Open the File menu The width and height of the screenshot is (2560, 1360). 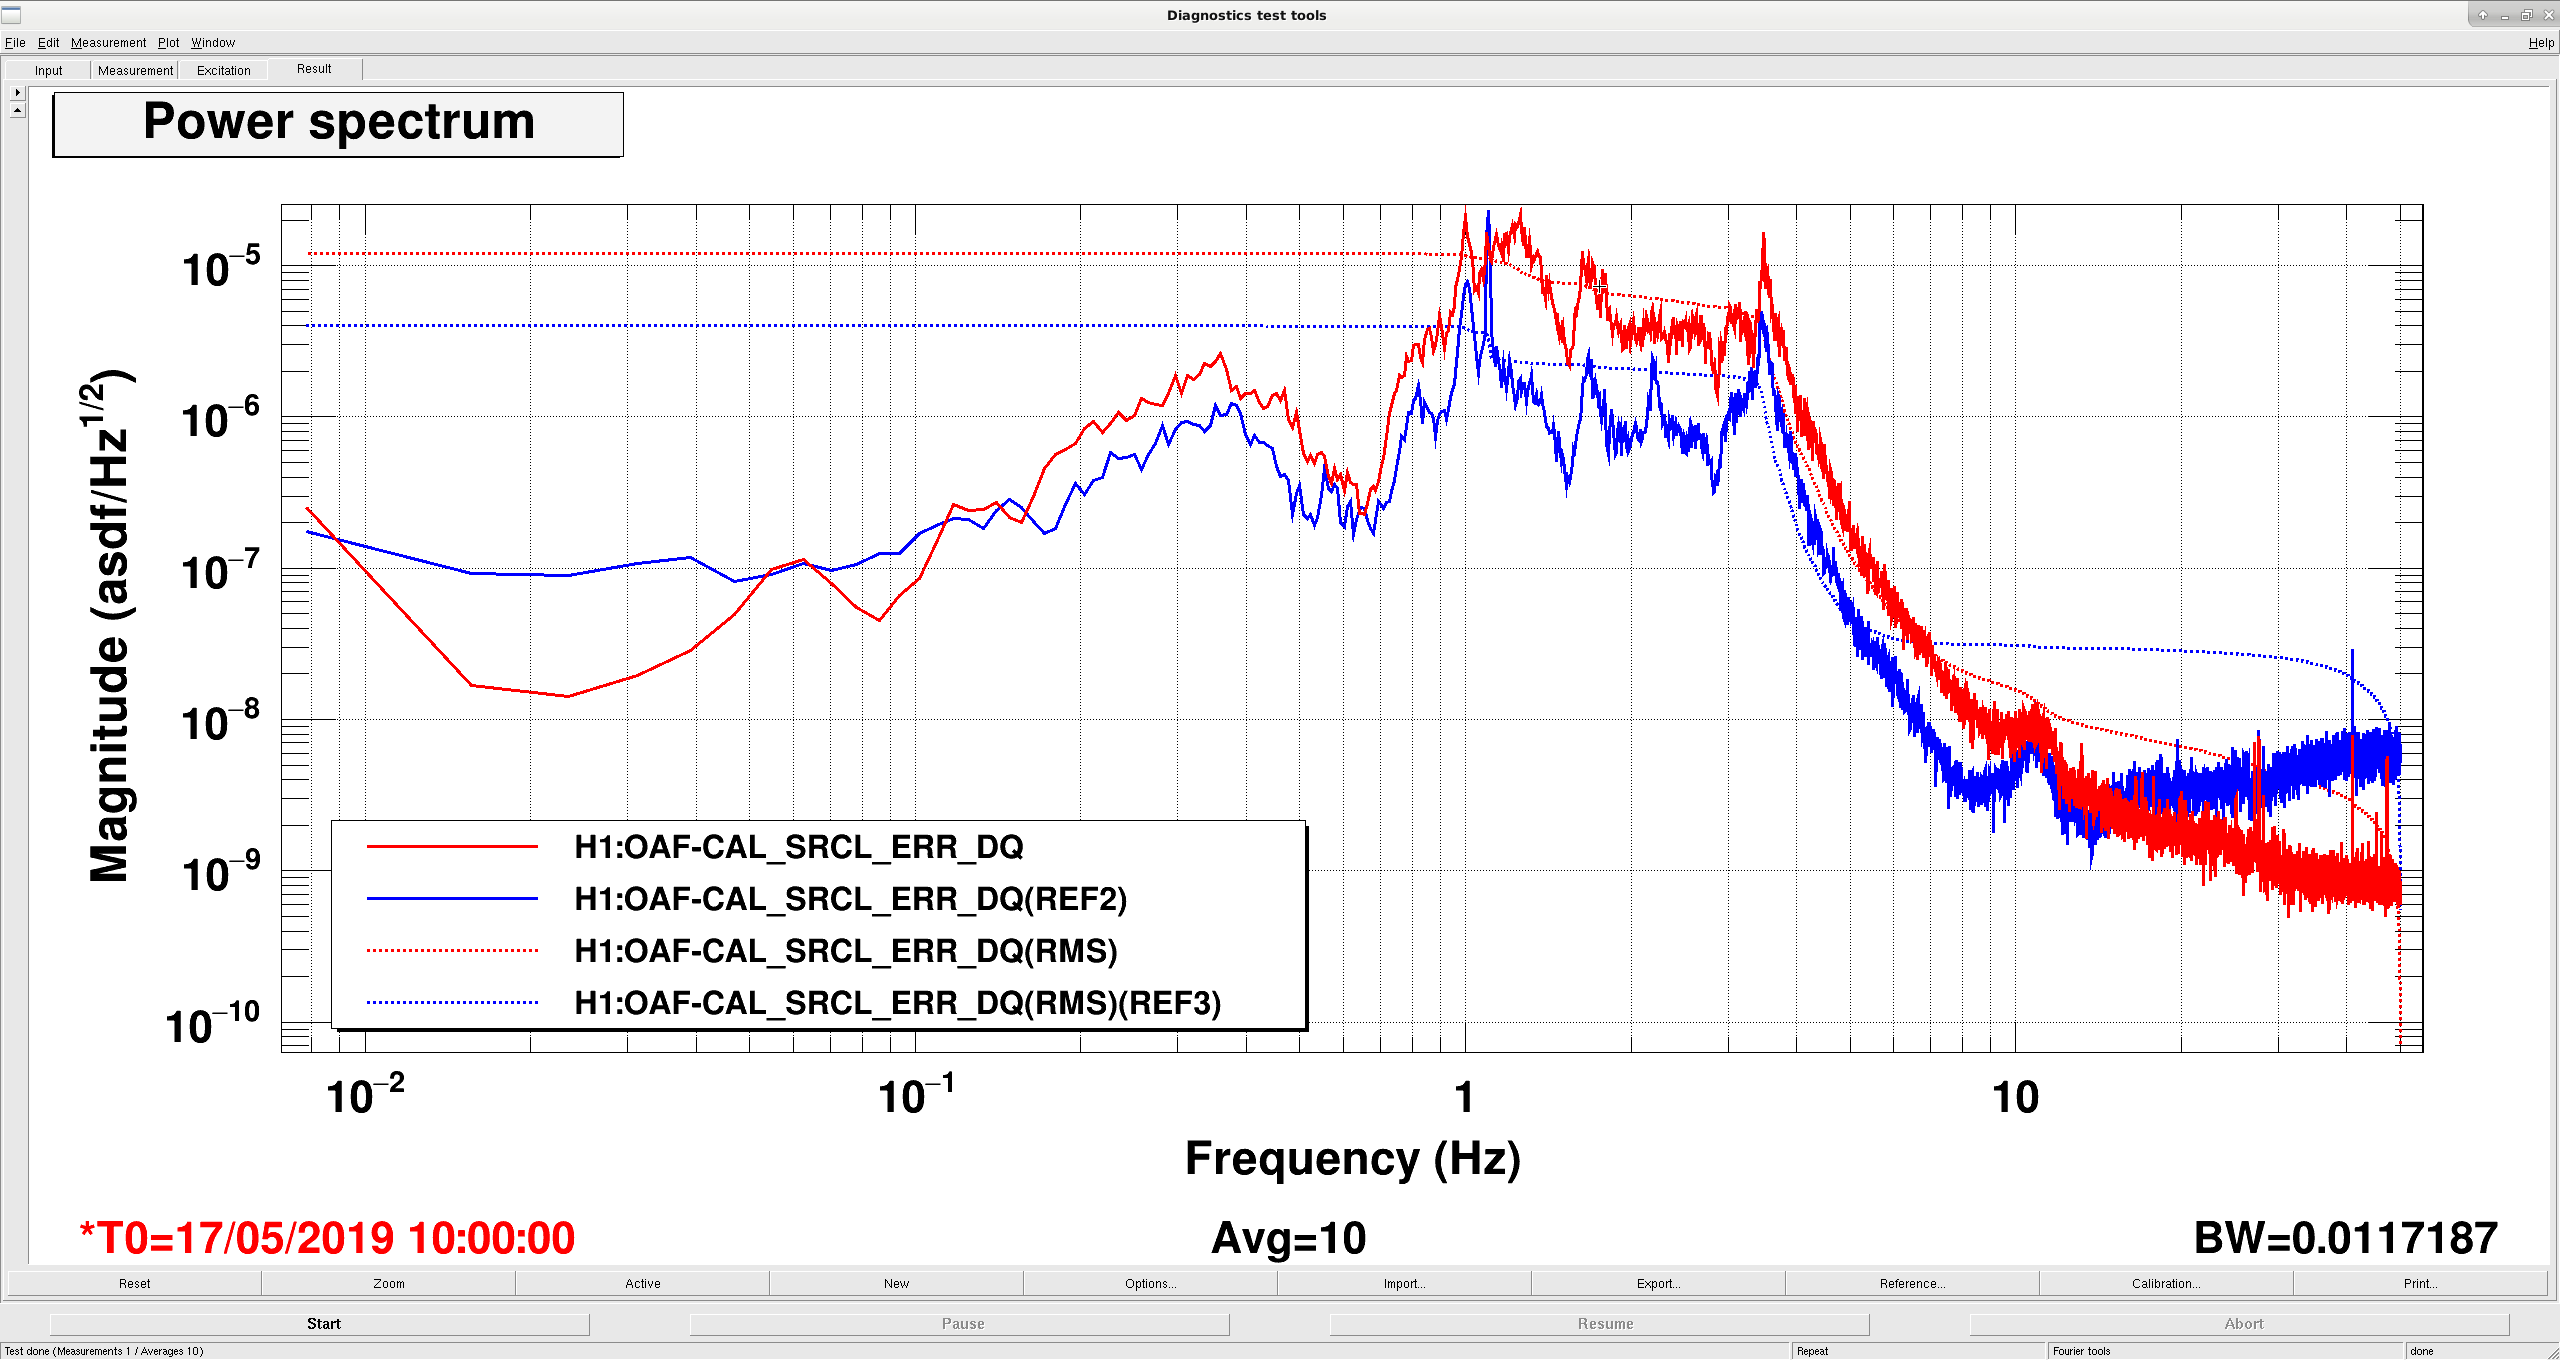click(15, 42)
